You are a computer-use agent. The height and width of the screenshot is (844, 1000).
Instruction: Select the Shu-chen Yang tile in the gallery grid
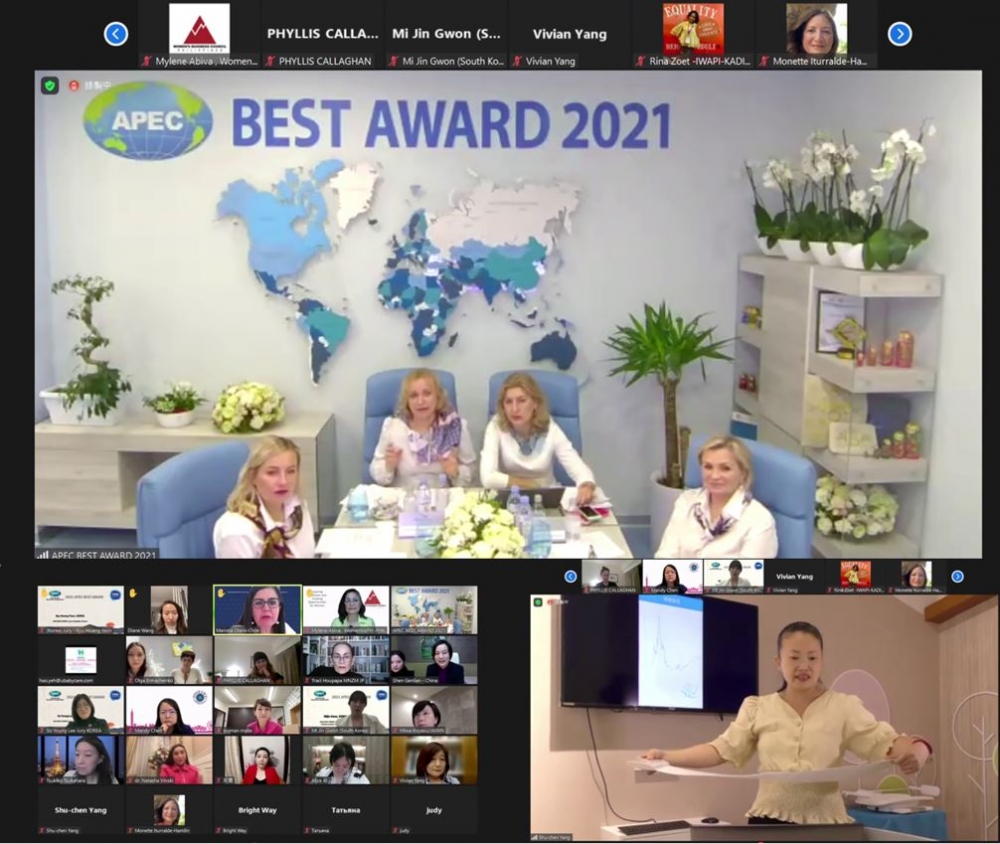(x=81, y=811)
